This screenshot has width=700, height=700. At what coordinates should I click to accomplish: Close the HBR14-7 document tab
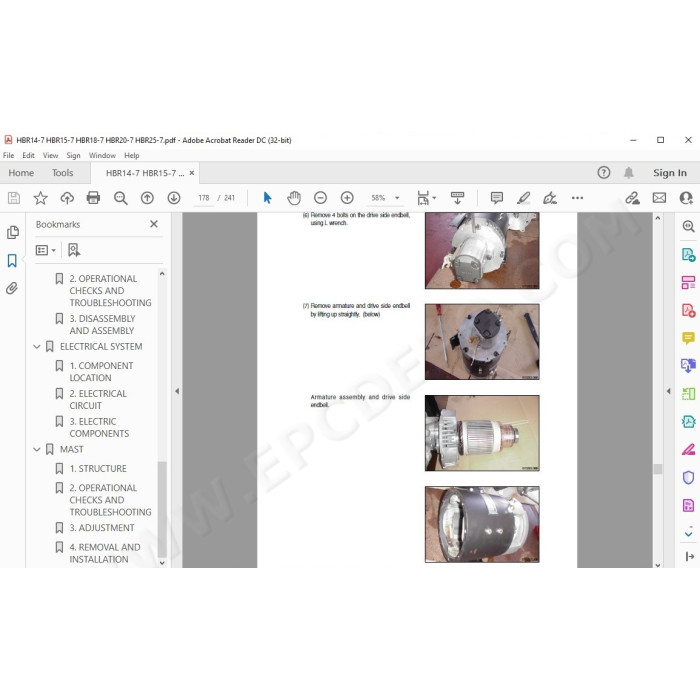tap(192, 173)
